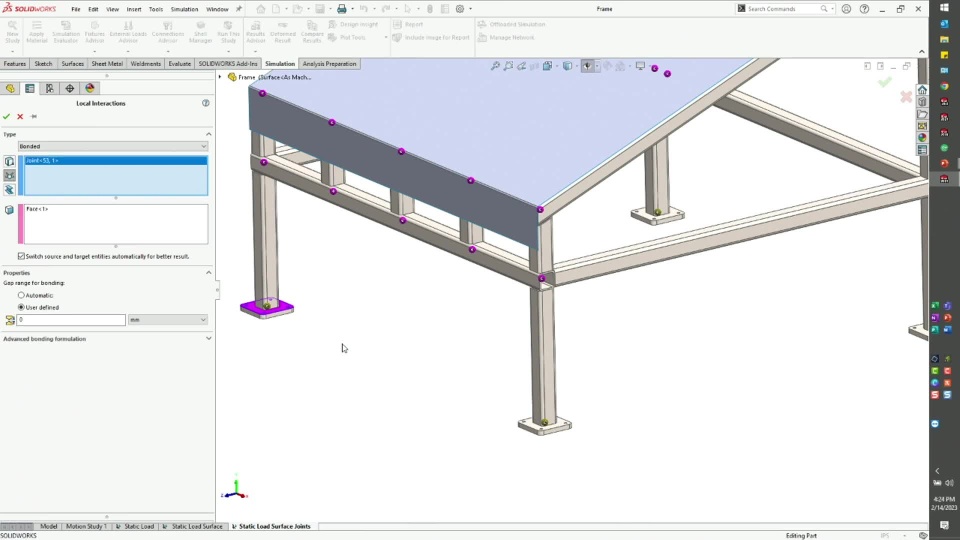Switch to the Weldments tab
The height and width of the screenshot is (540, 960).
click(146, 64)
